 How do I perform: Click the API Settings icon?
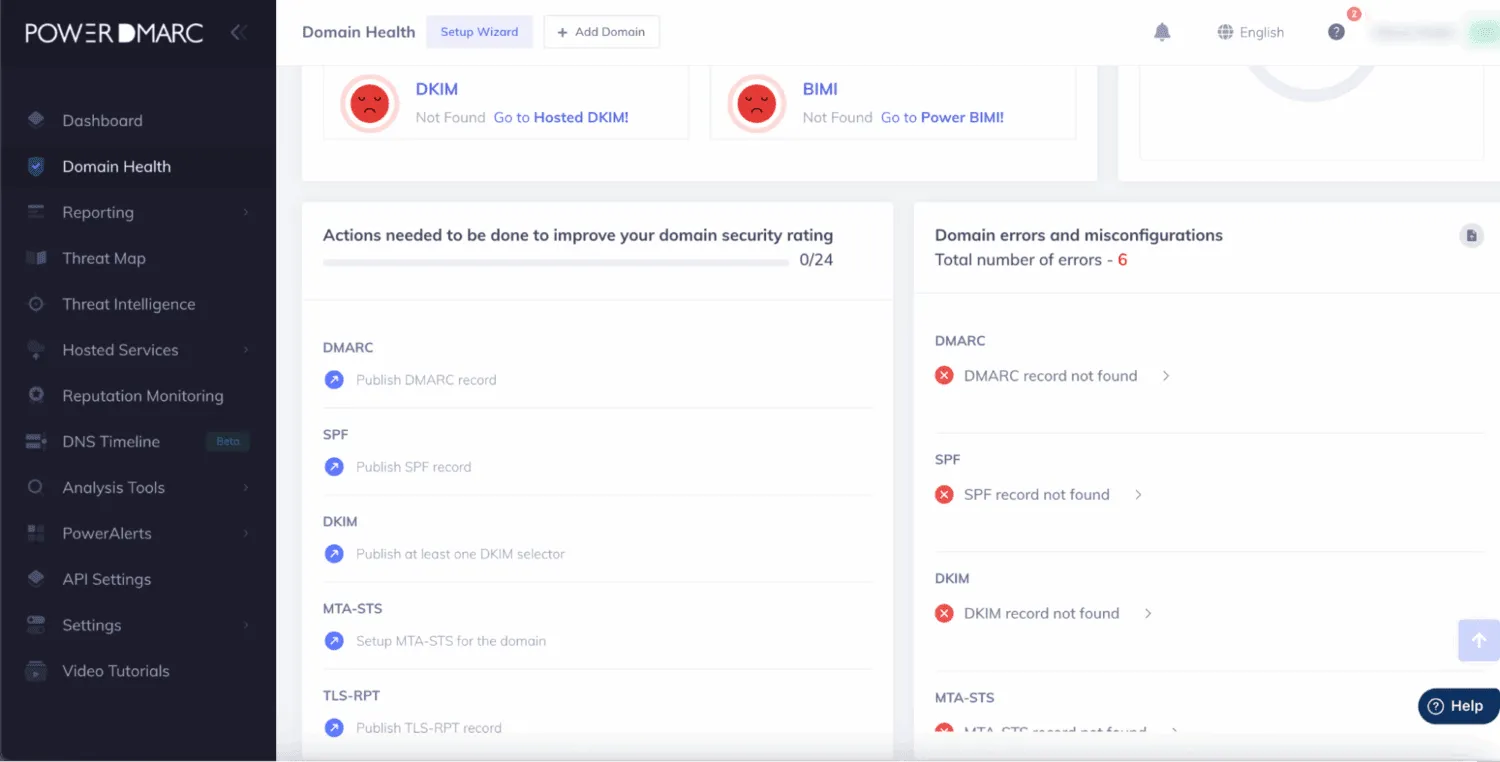[36, 579]
